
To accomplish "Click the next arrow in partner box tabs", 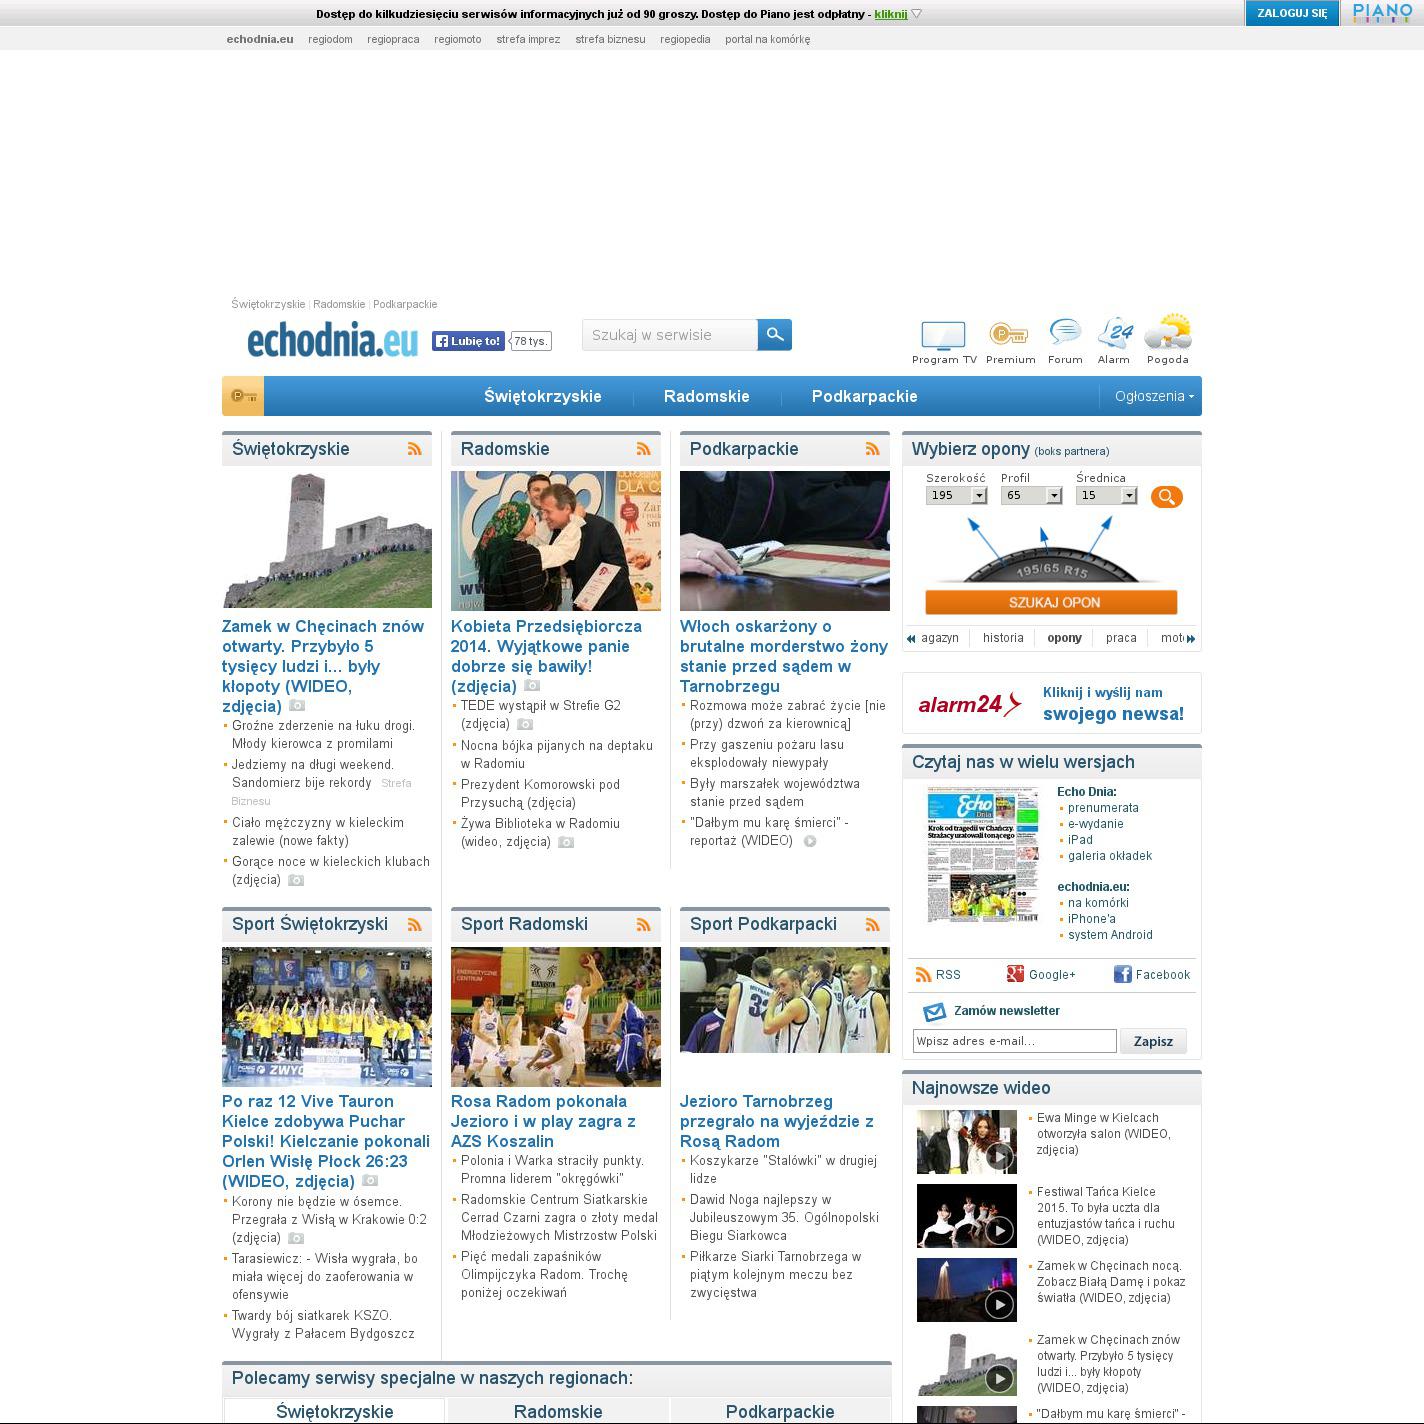I will [x=1190, y=638].
